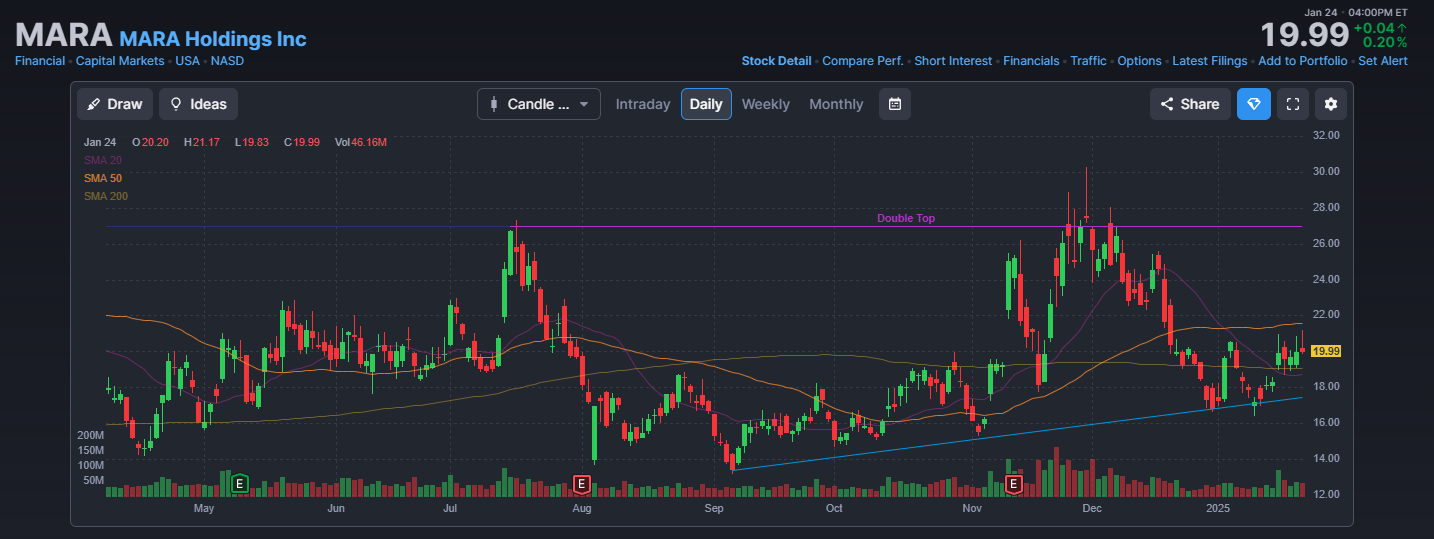Open the Options link
Image resolution: width=1434 pixels, height=539 pixels.
point(1139,61)
